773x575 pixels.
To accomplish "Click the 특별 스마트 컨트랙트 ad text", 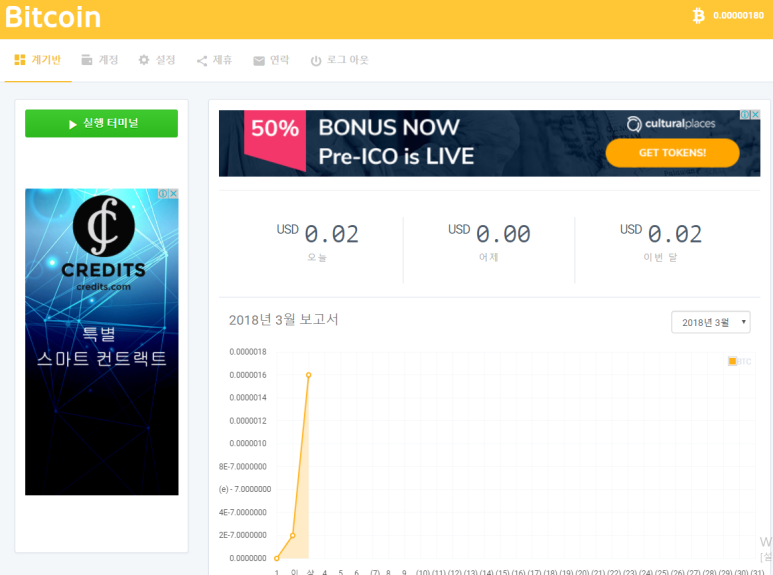I will (102, 346).
